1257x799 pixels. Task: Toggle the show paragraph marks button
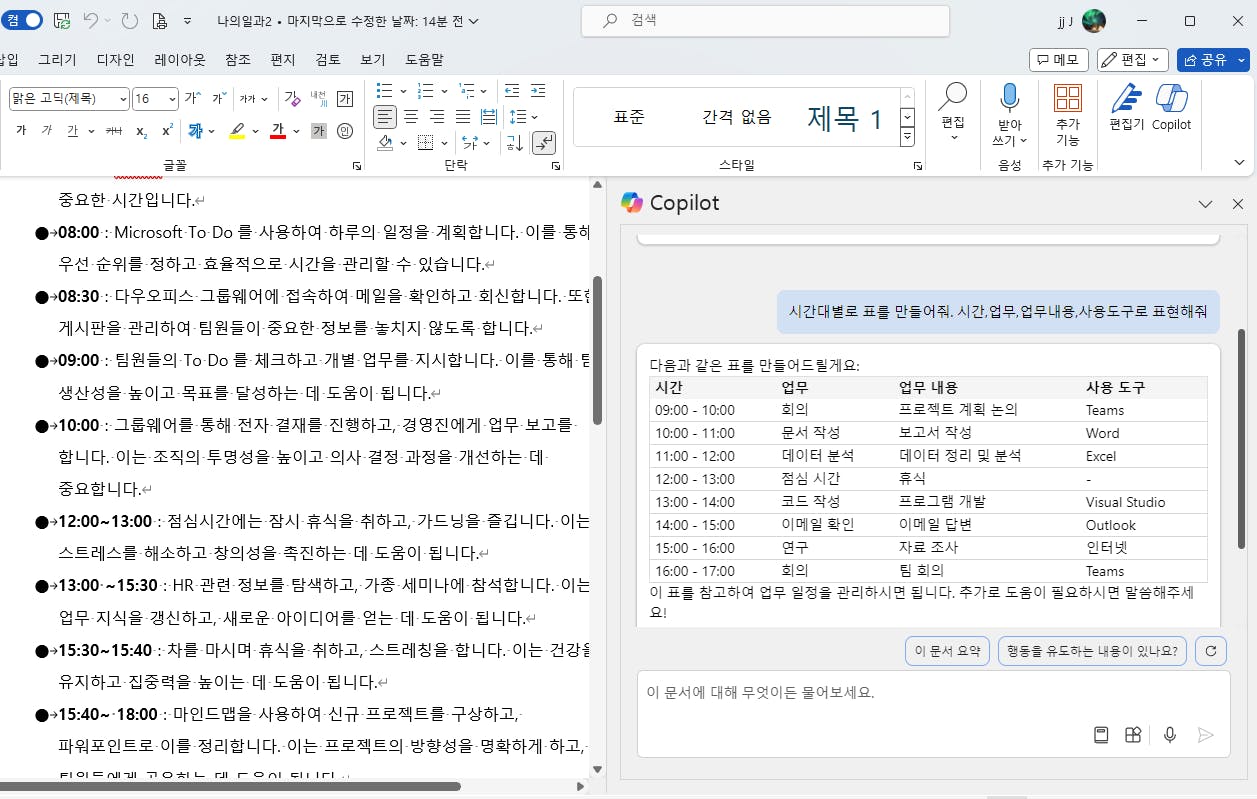click(543, 143)
